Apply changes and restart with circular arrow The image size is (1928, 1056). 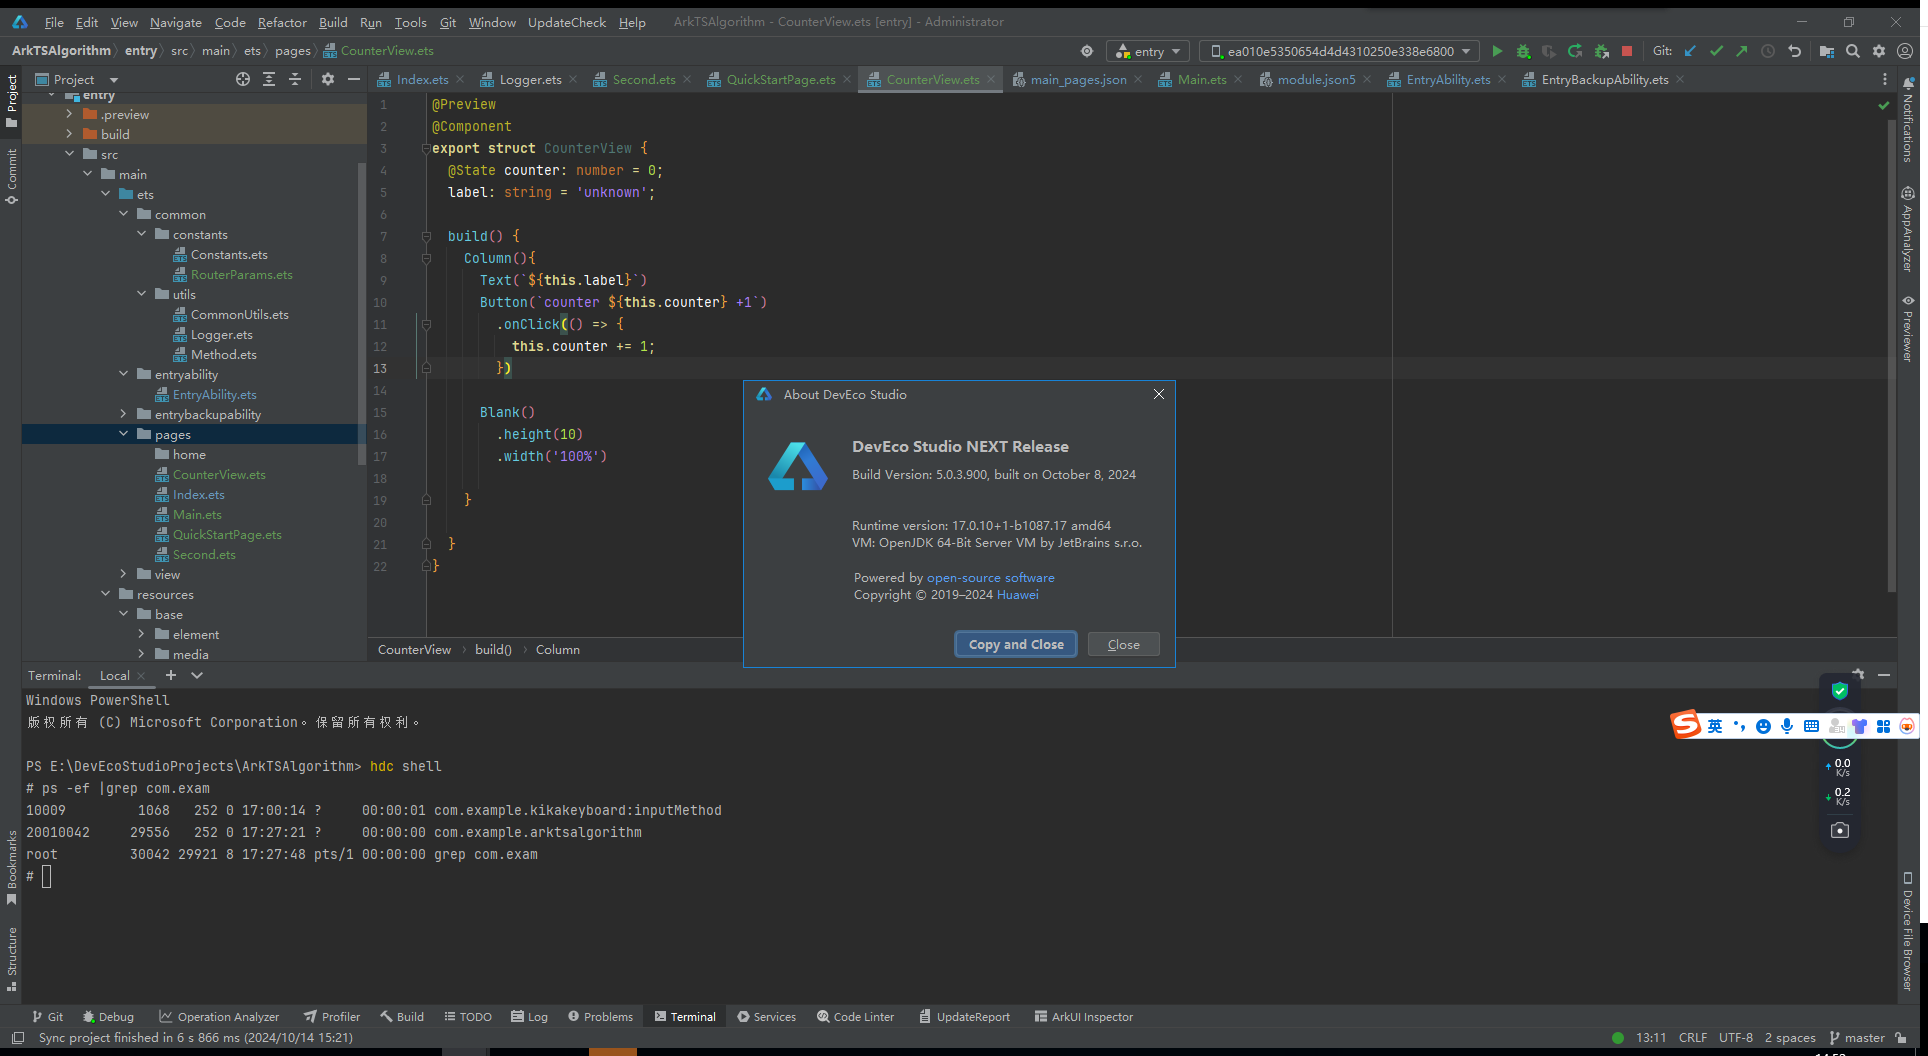point(1575,51)
